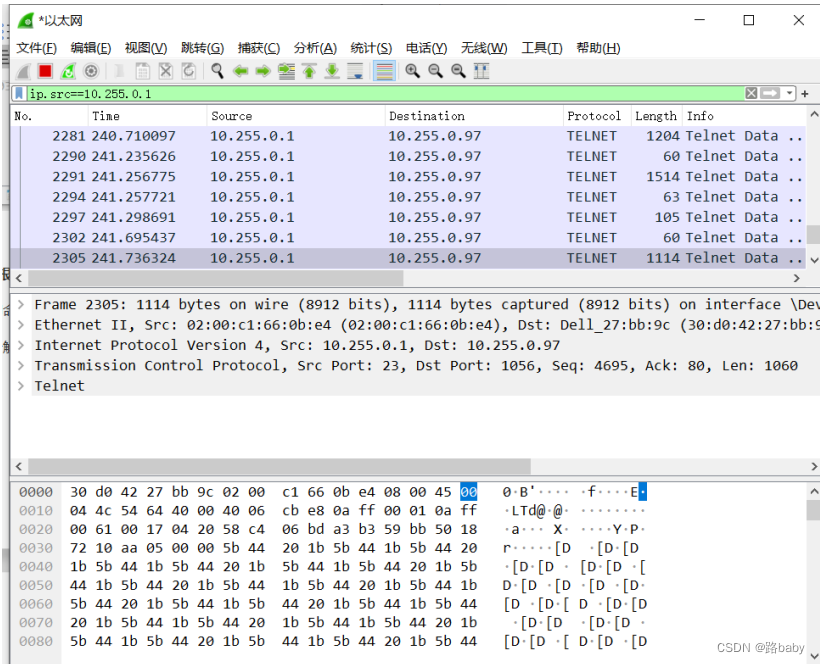The height and width of the screenshot is (664, 820).
Task: Zoom out the packet text
Action: coord(436,71)
